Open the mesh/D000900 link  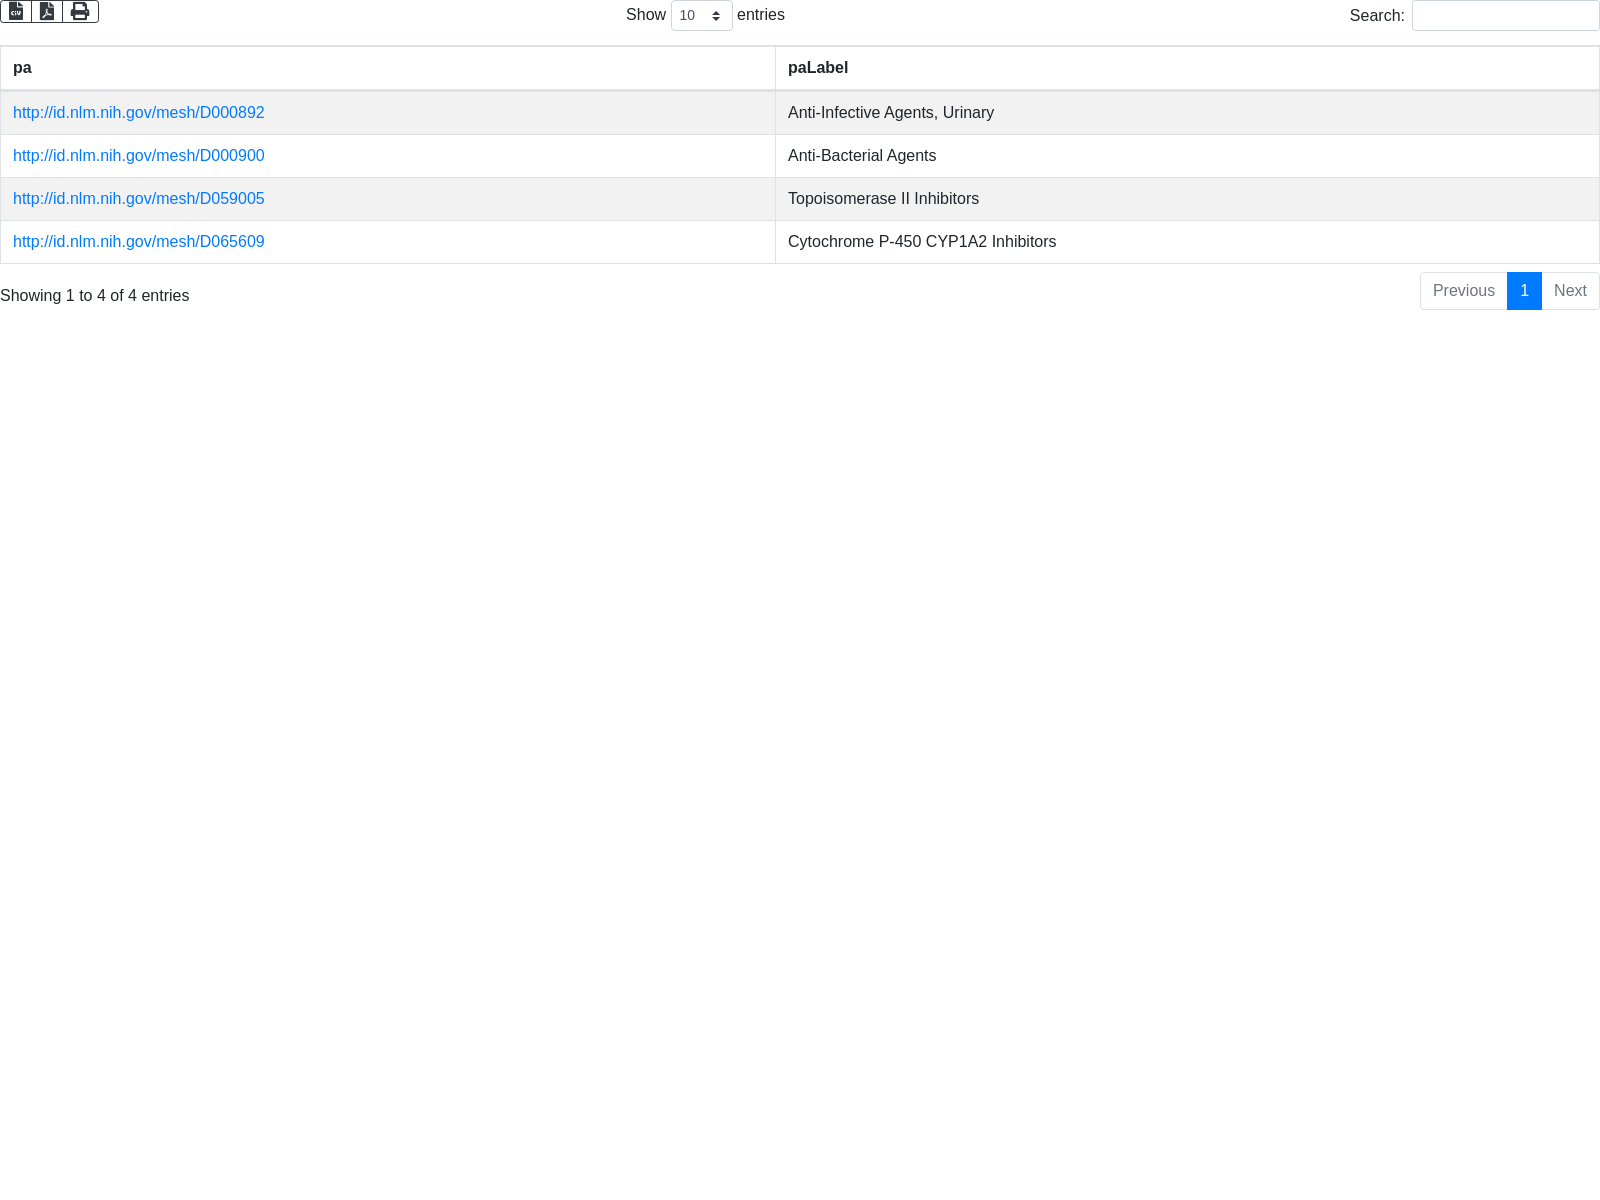(139, 156)
